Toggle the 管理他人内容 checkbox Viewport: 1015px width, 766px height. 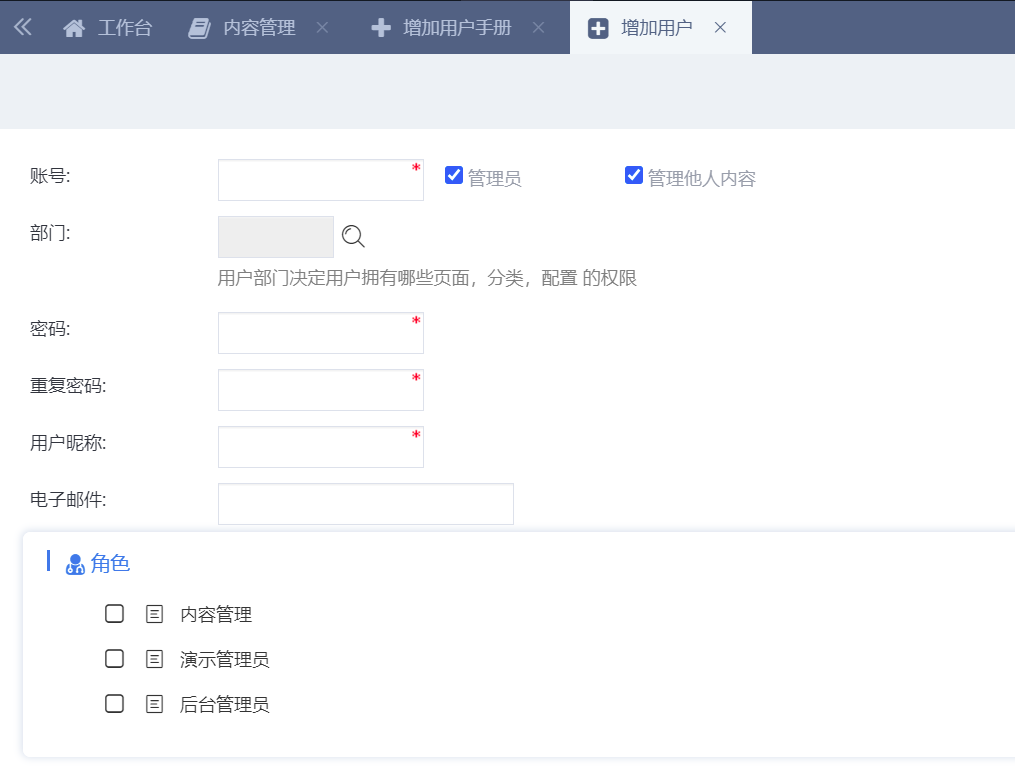tap(634, 176)
